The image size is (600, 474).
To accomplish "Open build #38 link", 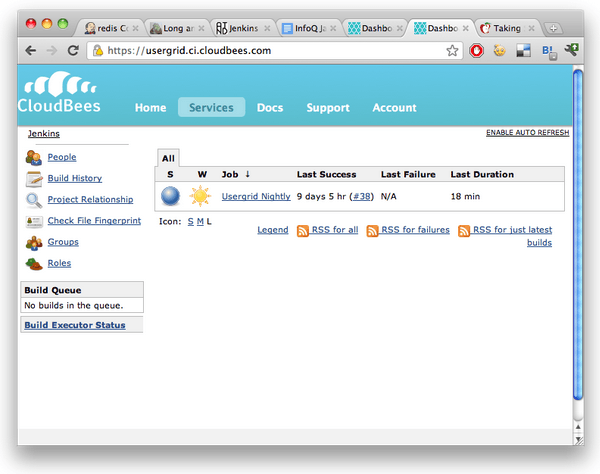I will tap(362, 196).
